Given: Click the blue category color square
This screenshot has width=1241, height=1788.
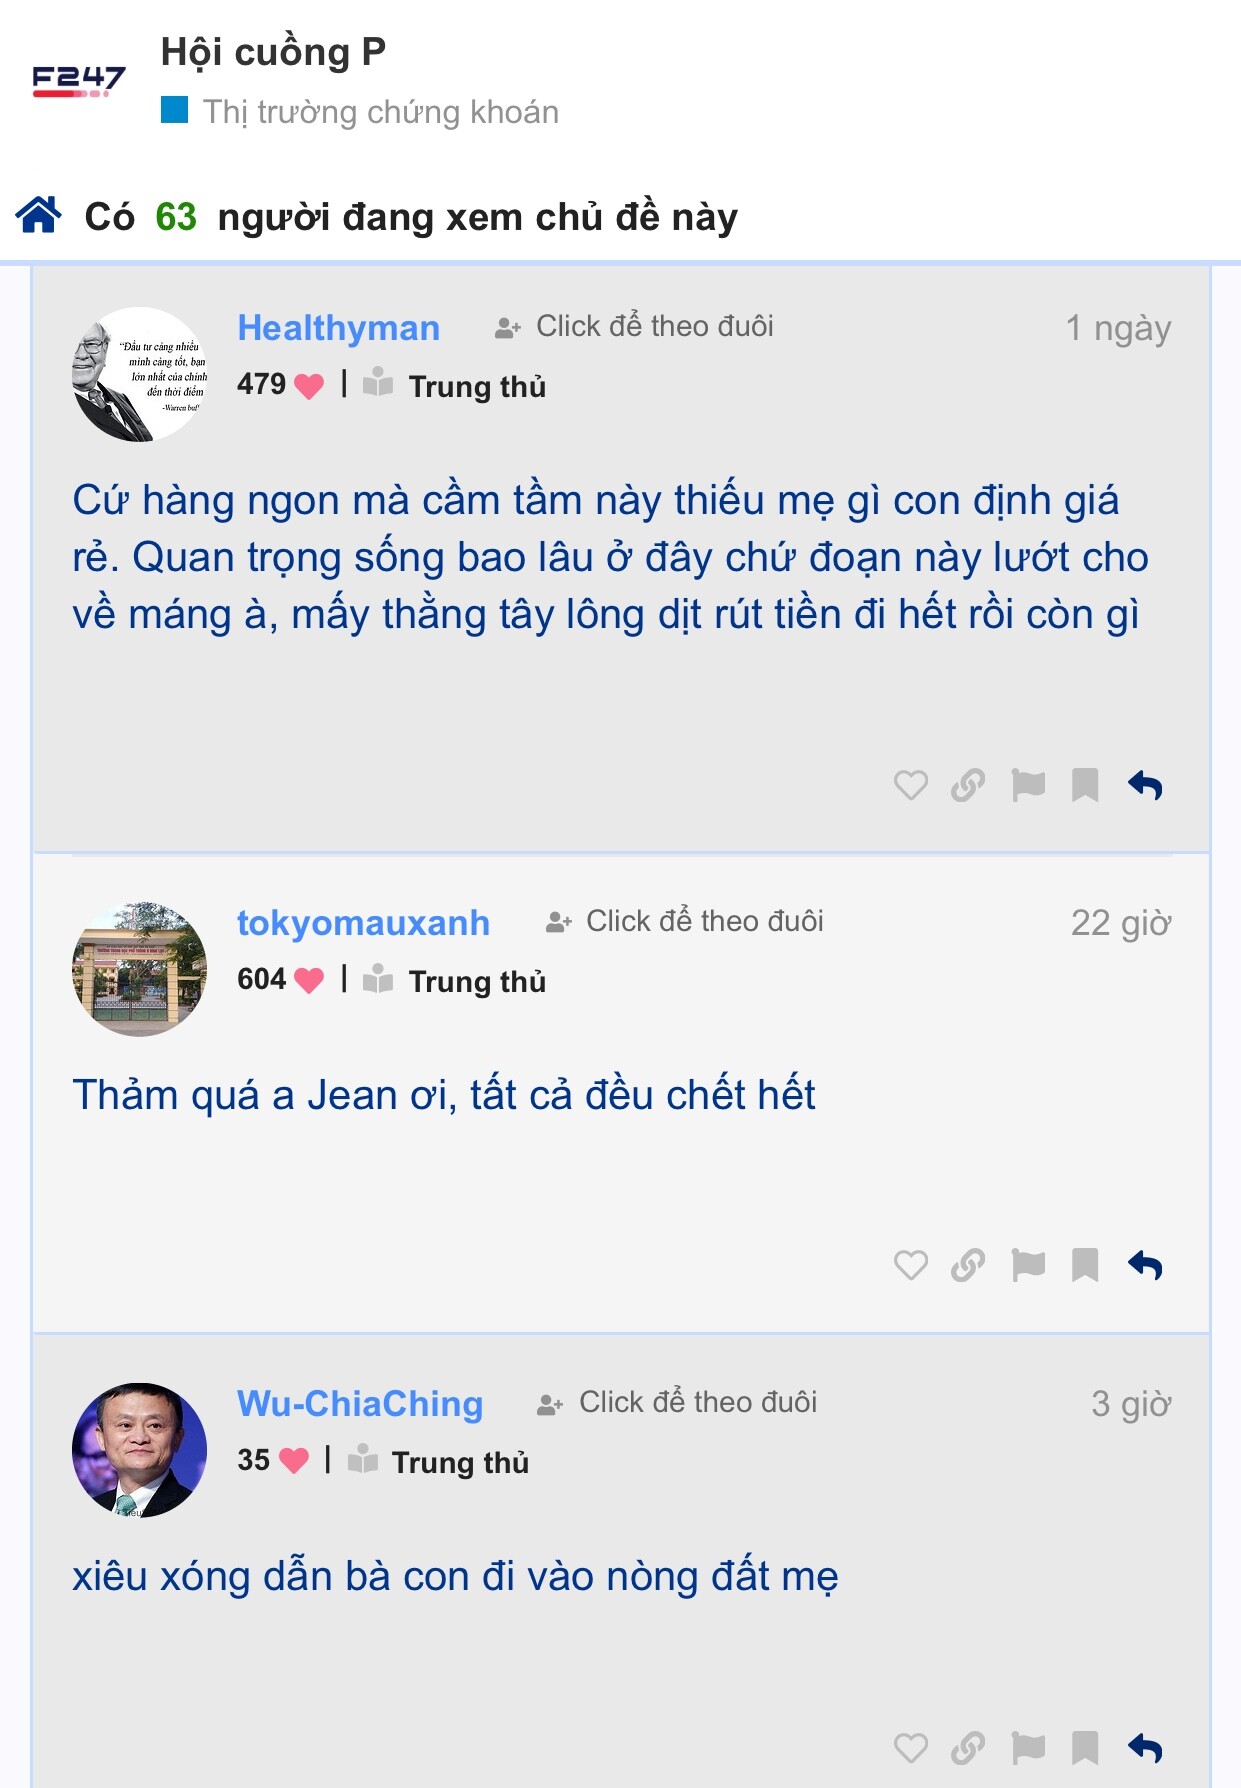Looking at the screenshot, I should click(x=175, y=110).
